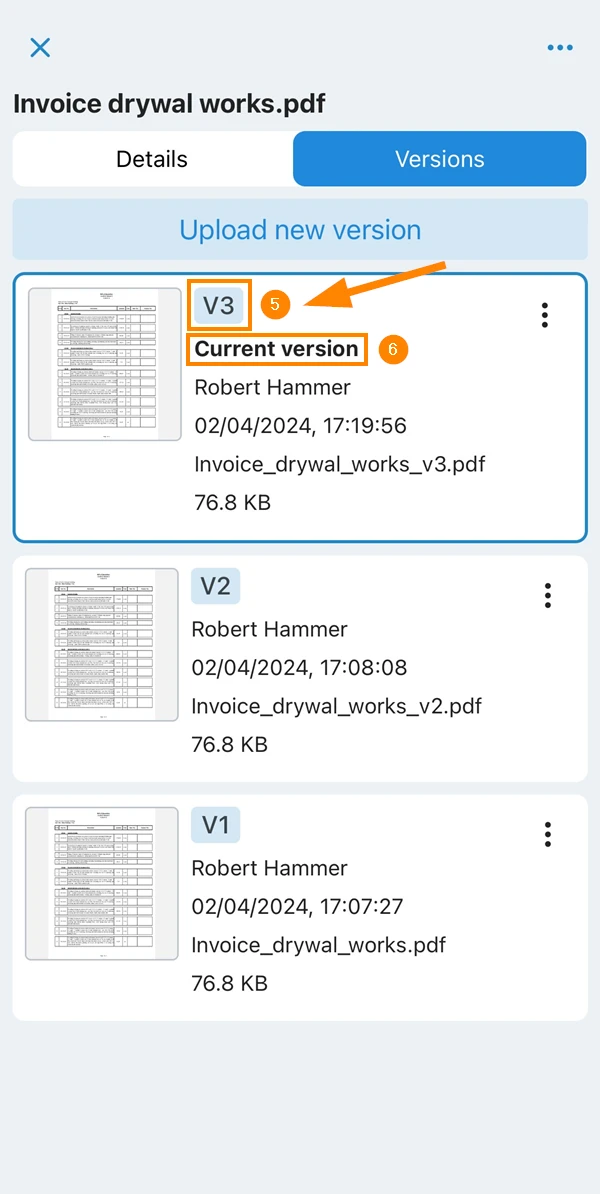Tap the Invoice_drywal_works_v3.pdf filename

pos(340,464)
